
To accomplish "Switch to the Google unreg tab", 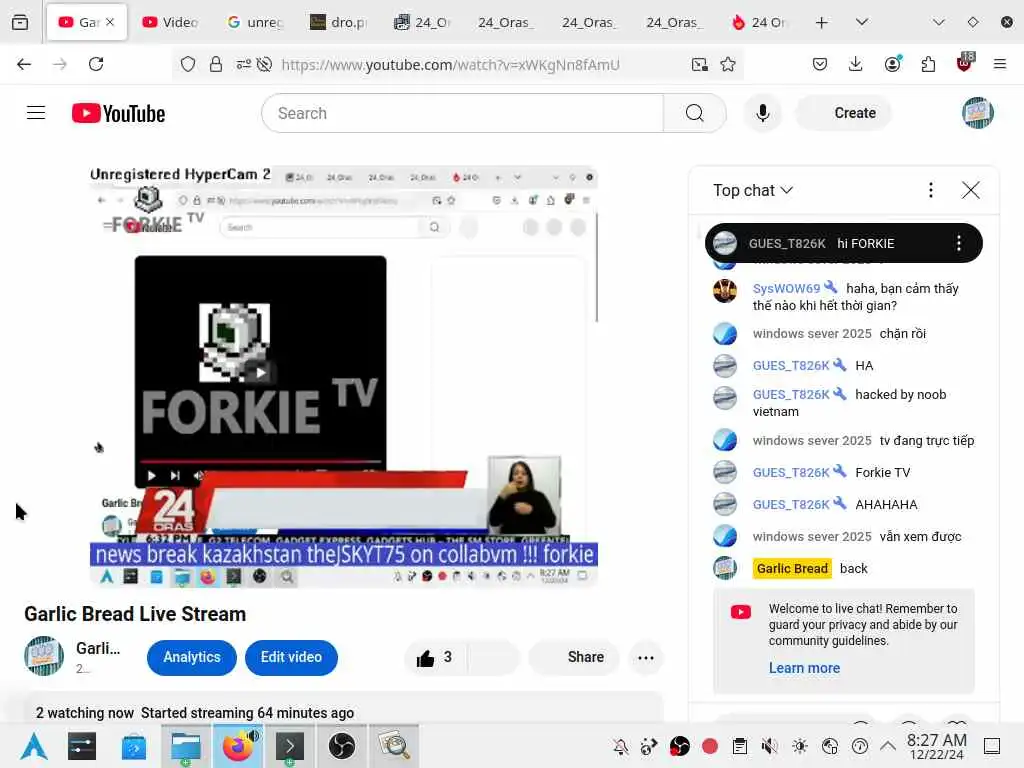I will [255, 22].
